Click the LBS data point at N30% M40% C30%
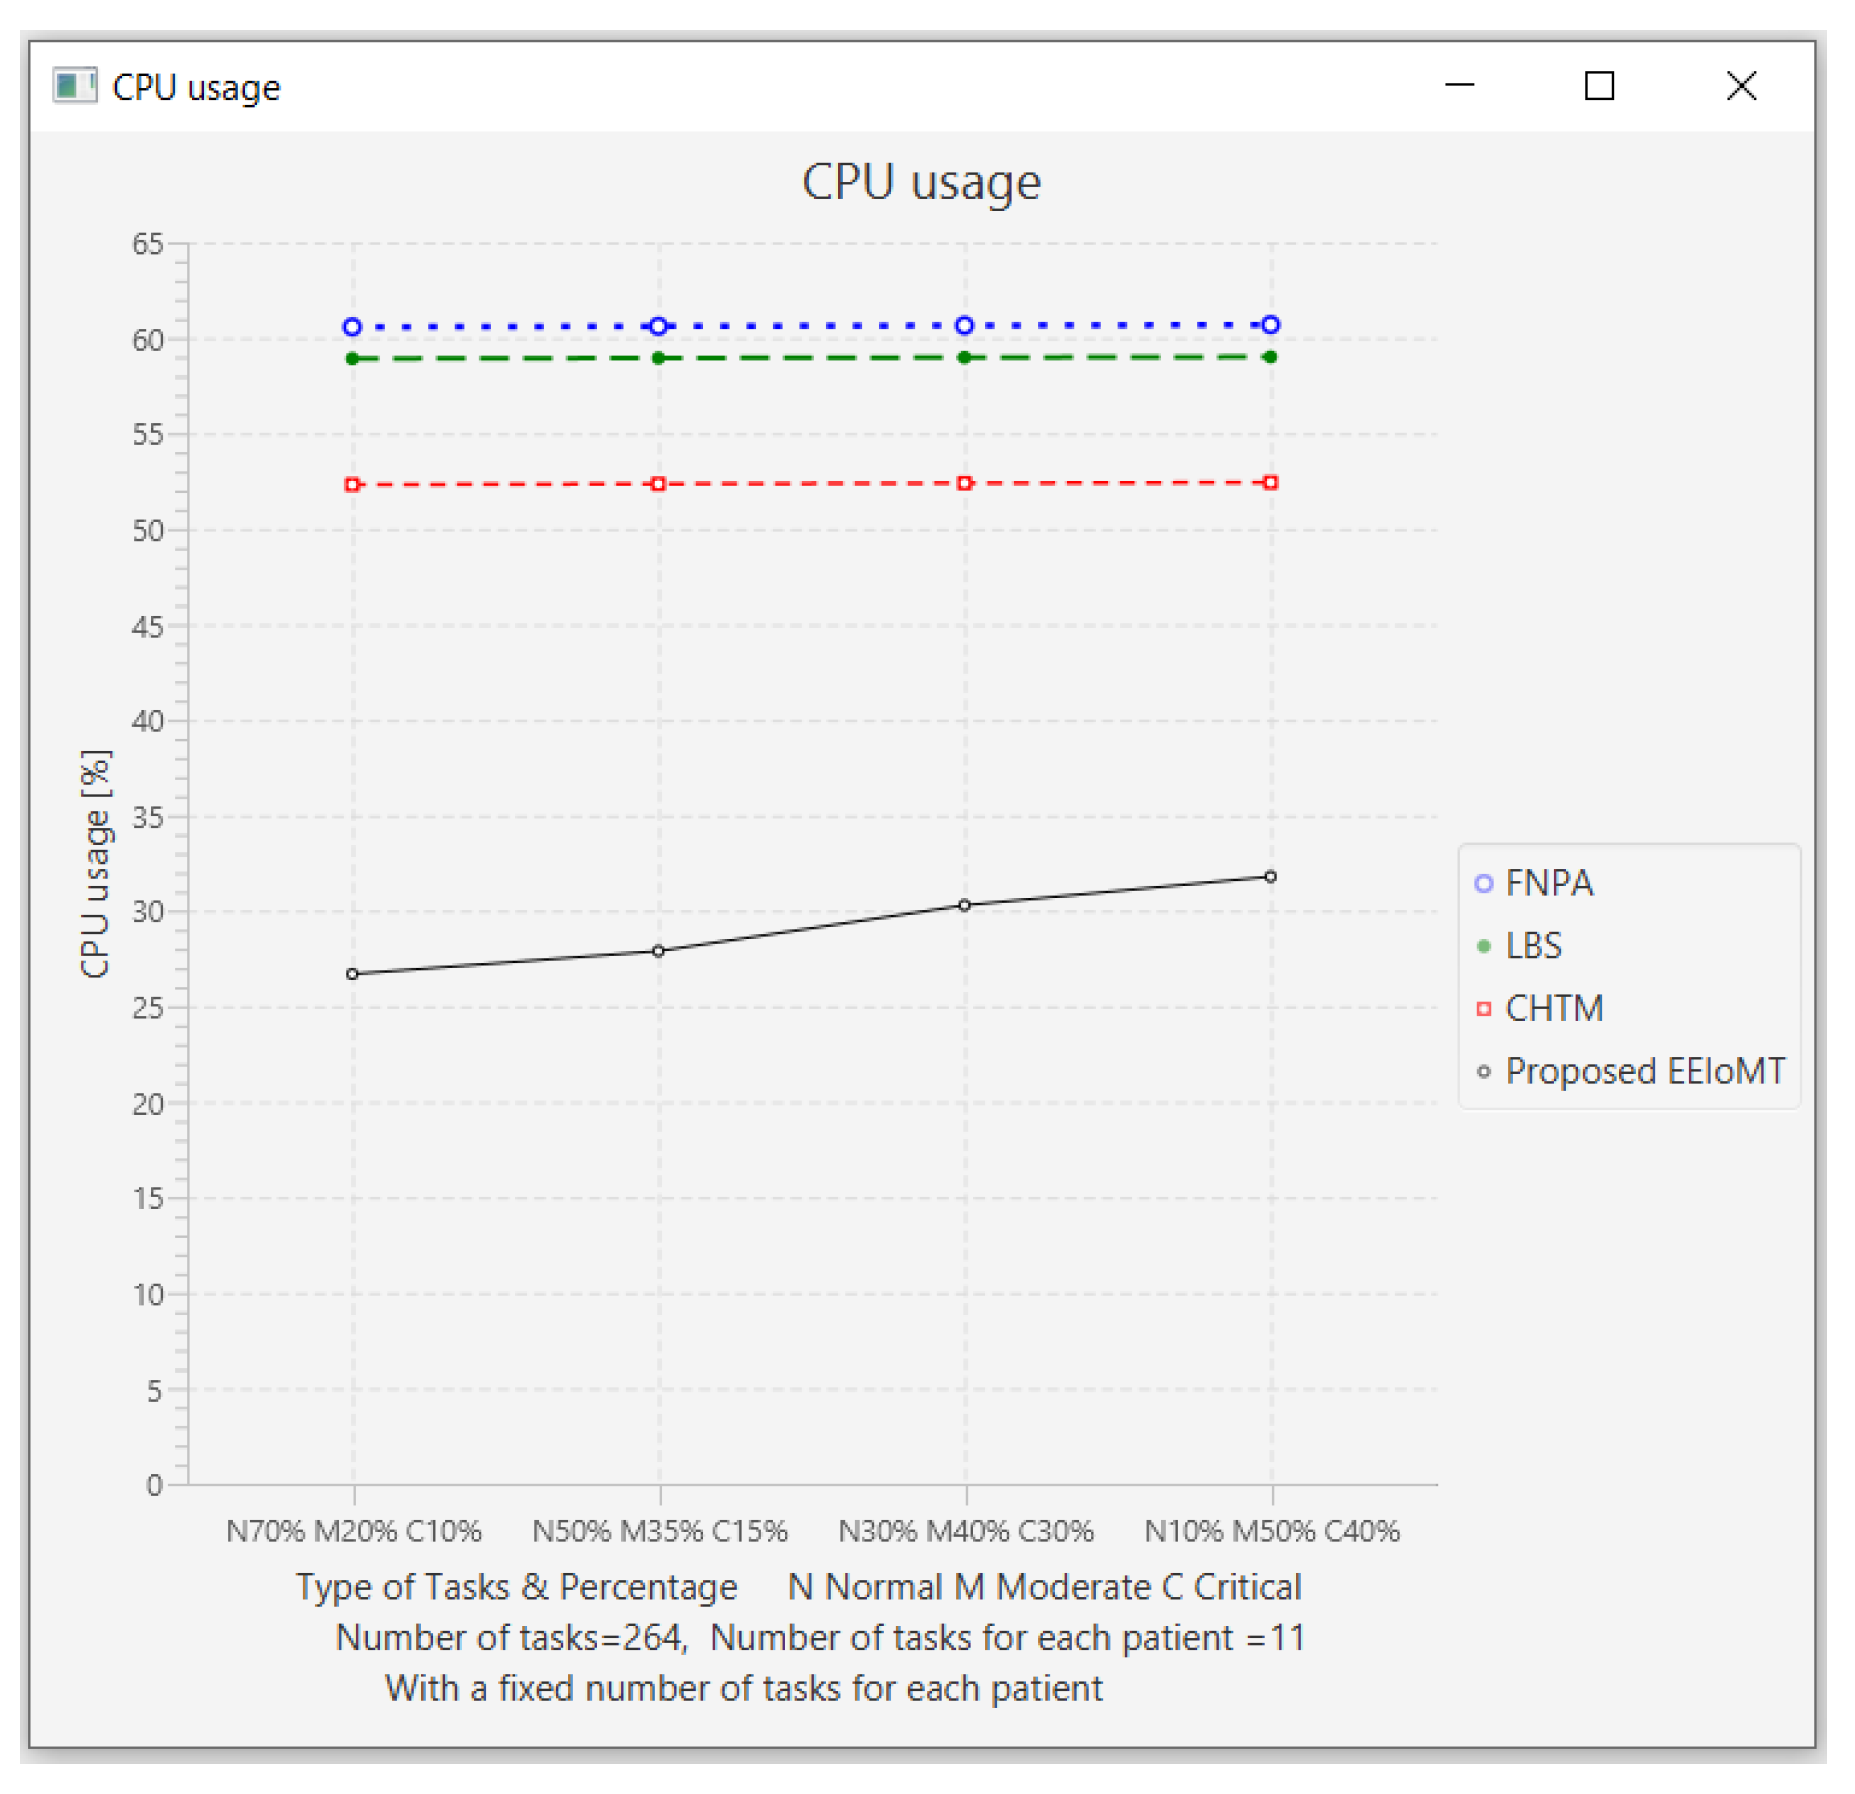This screenshot has width=1855, height=1794. coord(964,357)
